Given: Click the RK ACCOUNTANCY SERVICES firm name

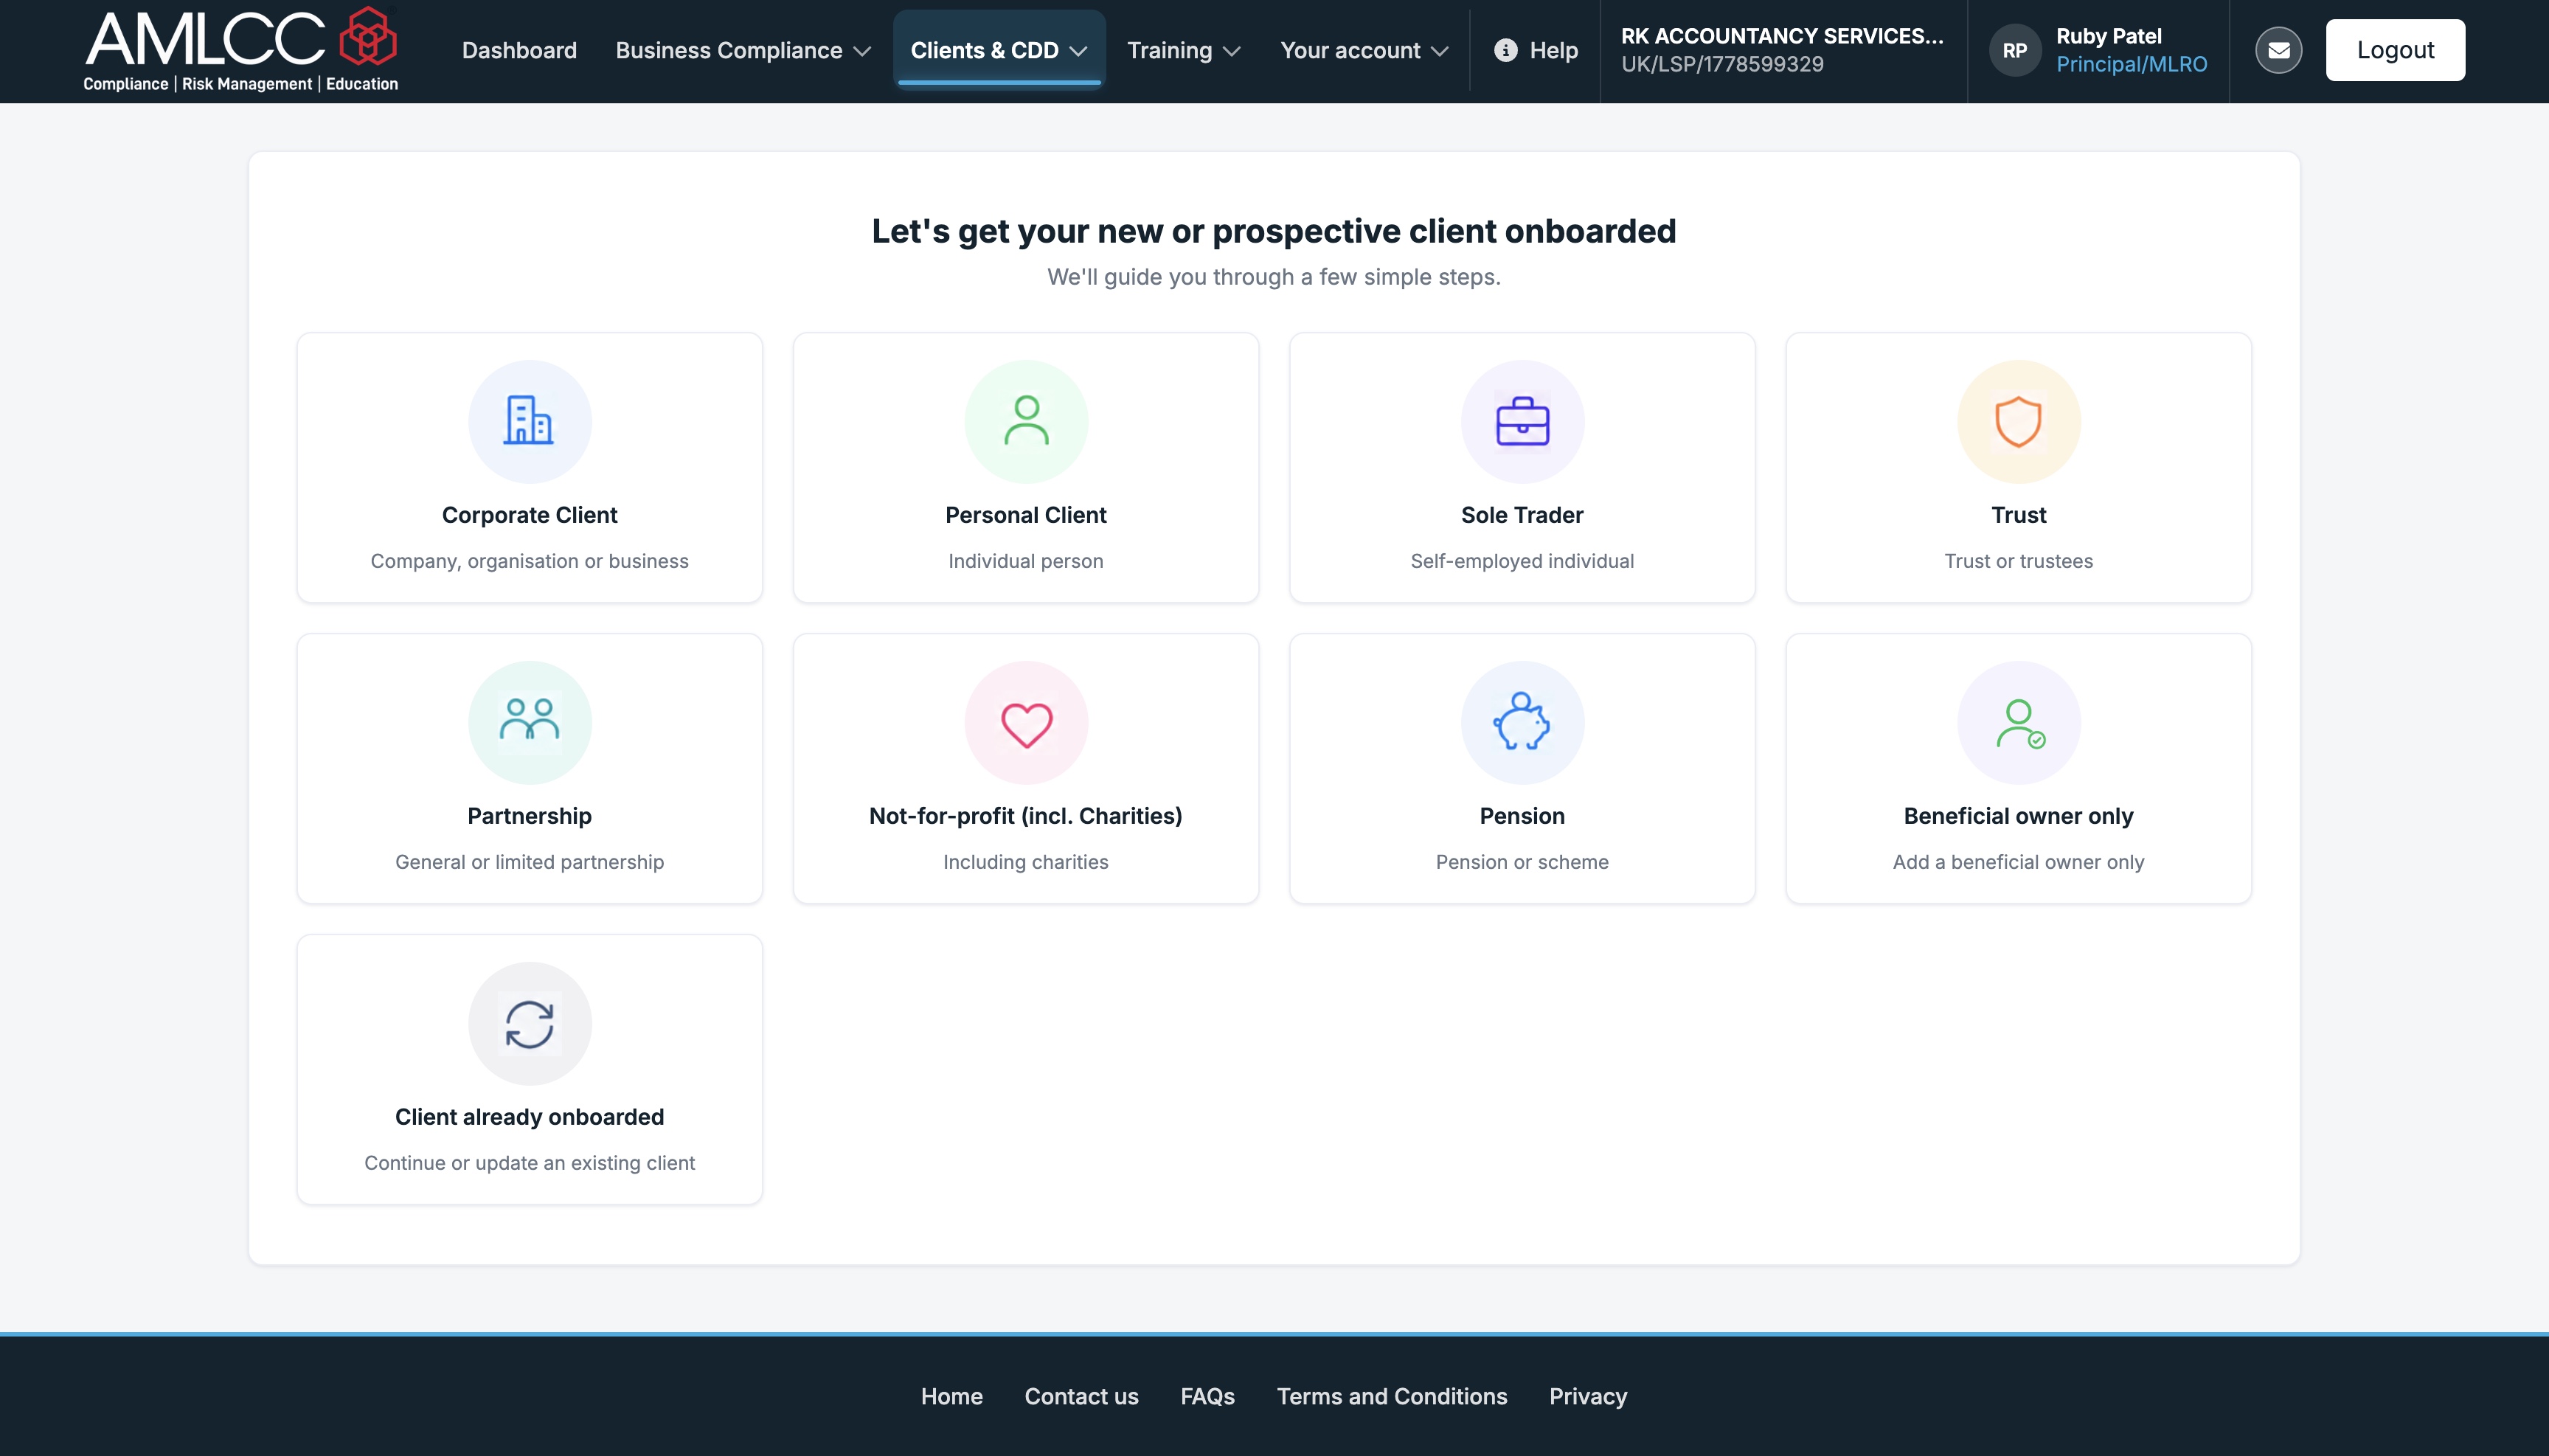Looking at the screenshot, I should point(1782,36).
